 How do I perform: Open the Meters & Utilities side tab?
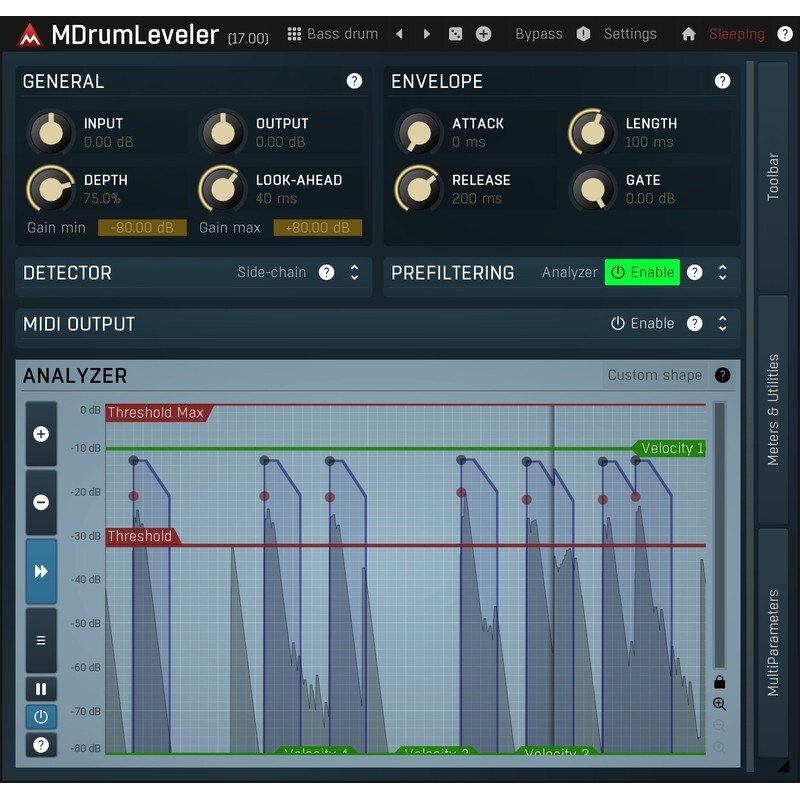[773, 409]
